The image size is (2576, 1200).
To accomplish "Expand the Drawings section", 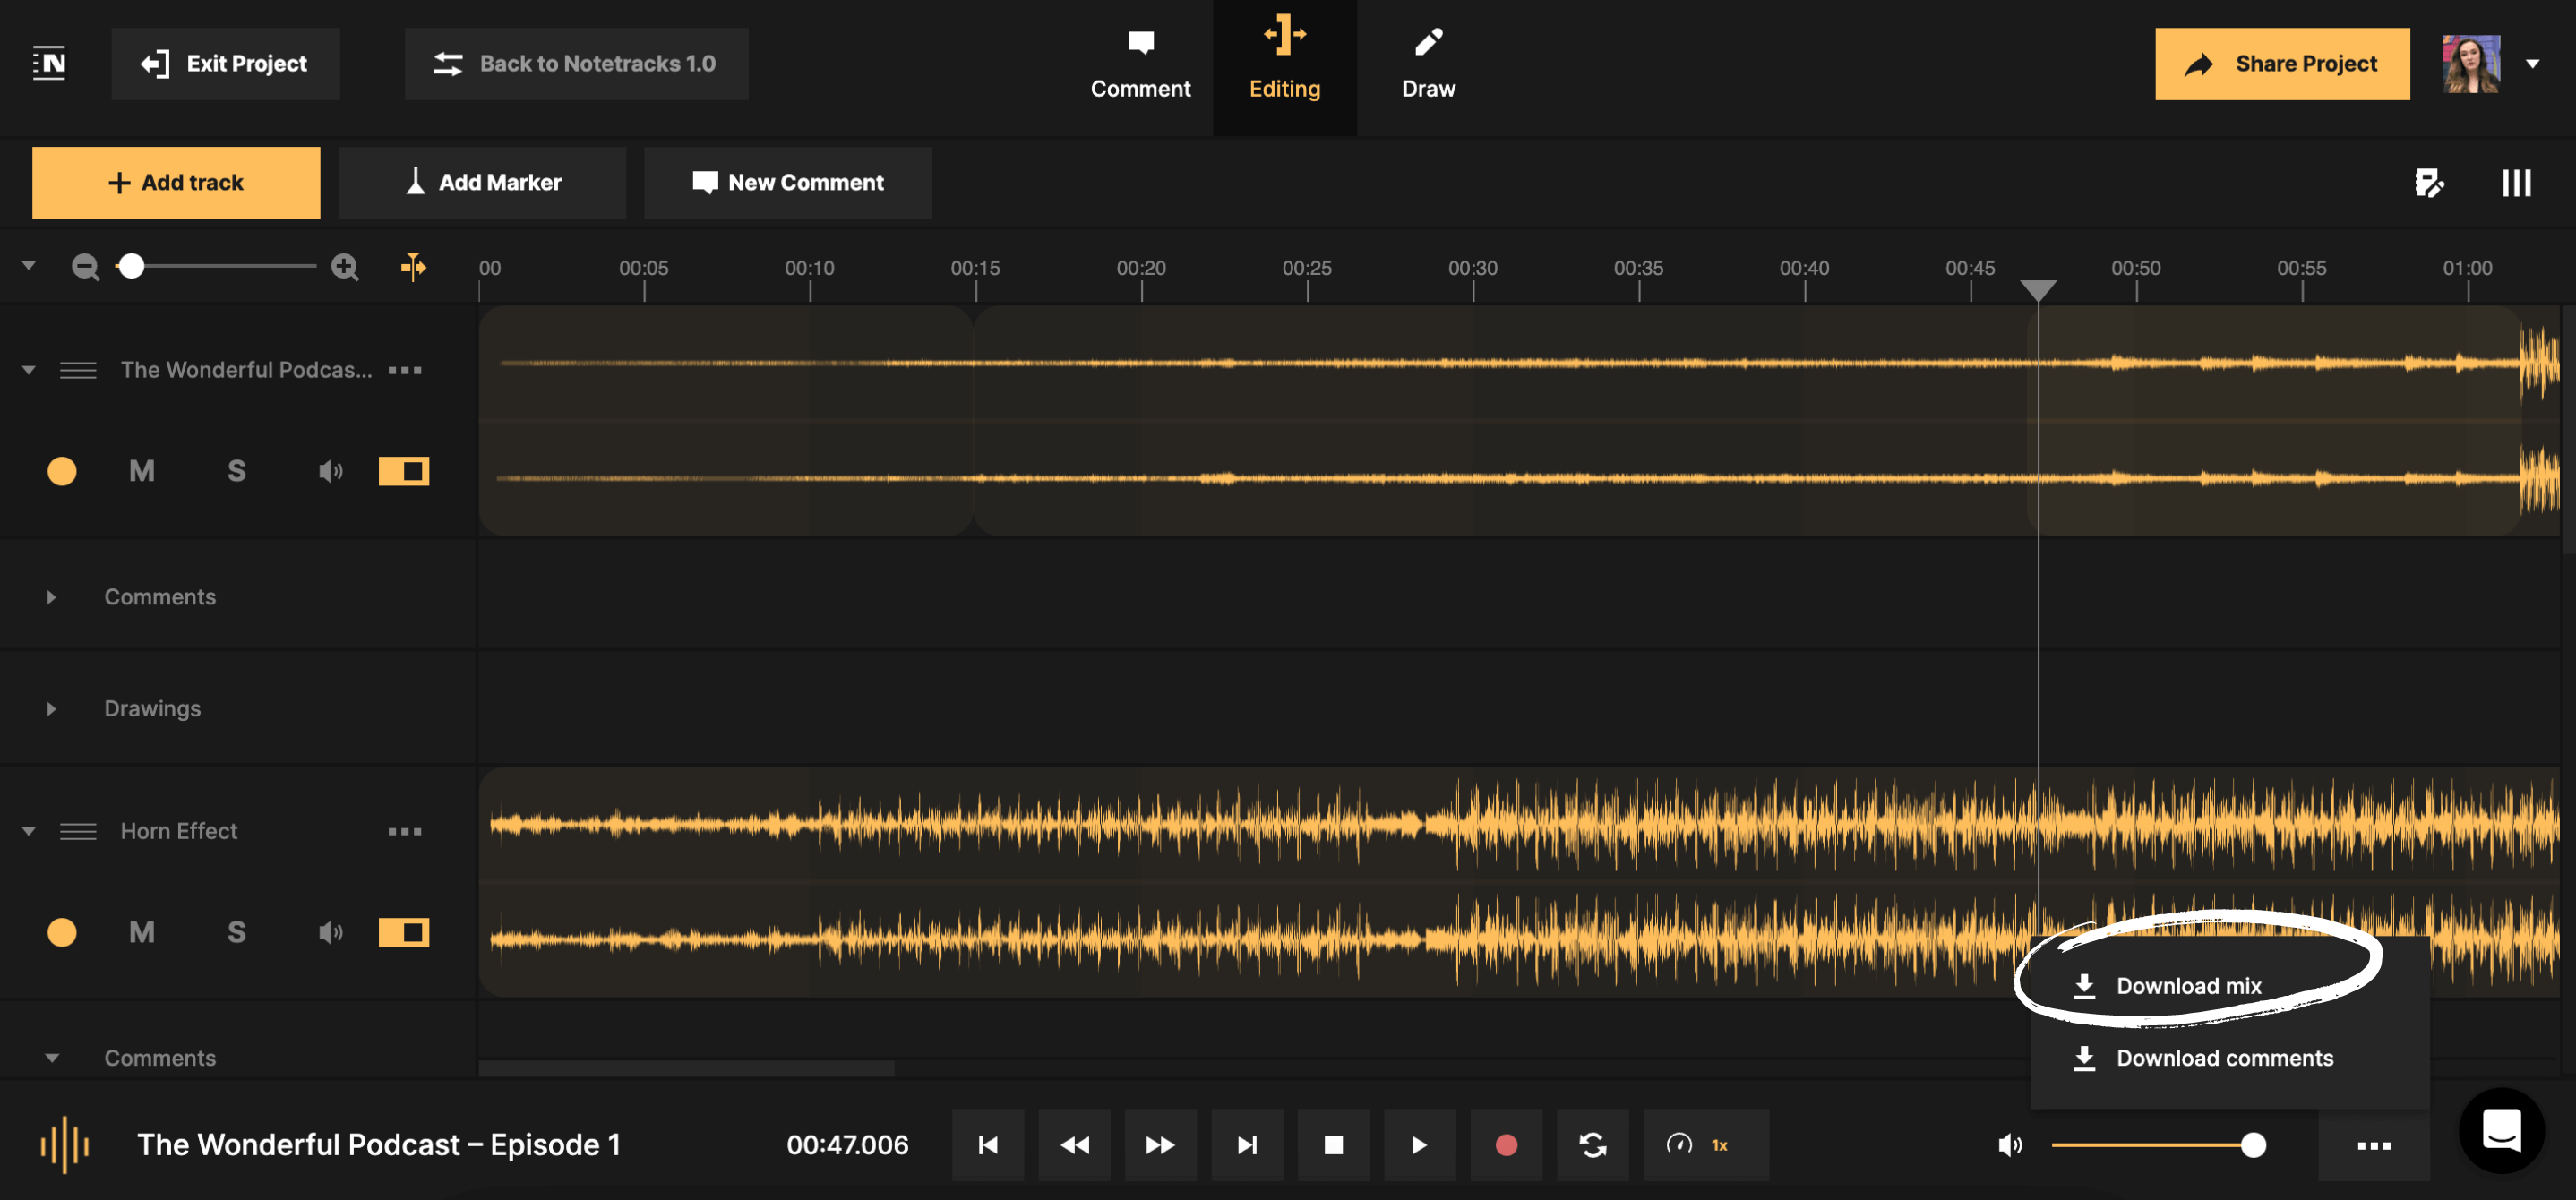I will [x=51, y=708].
